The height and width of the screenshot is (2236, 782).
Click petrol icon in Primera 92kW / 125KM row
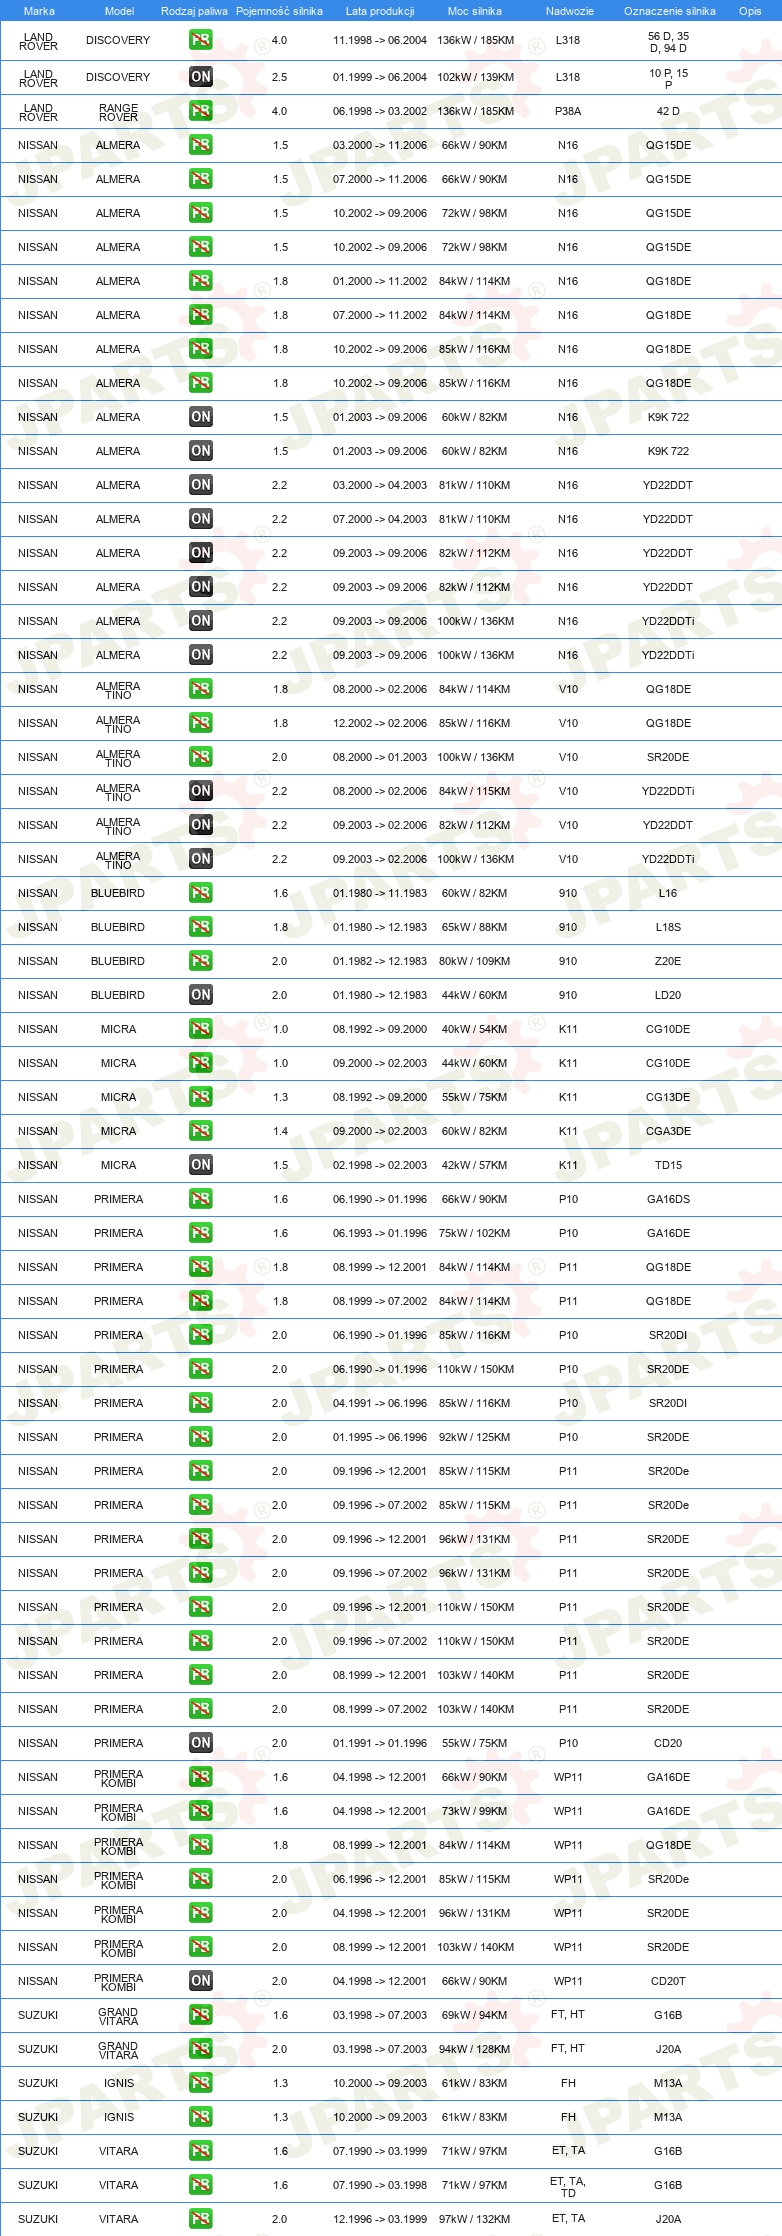tap(200, 1437)
